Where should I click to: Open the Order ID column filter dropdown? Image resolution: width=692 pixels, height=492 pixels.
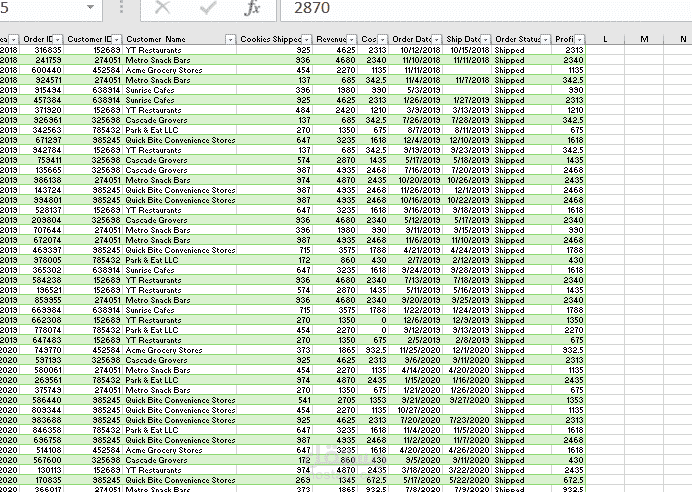click(57, 40)
